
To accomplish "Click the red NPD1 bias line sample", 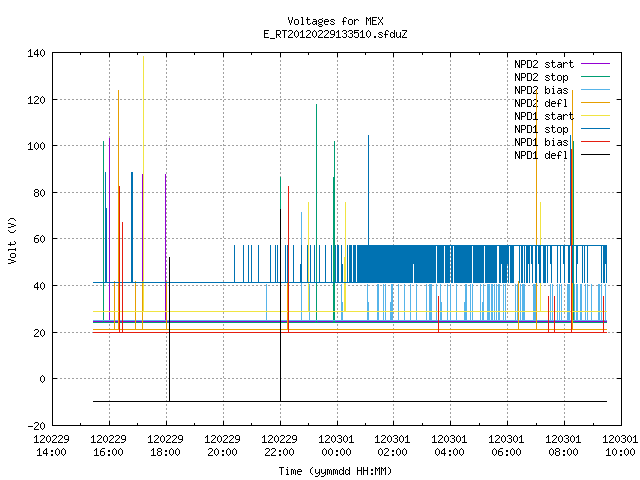I will pos(595,142).
